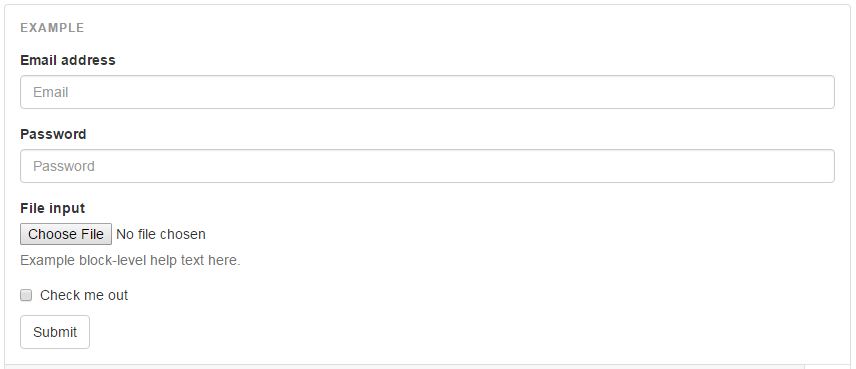Select the block-level help text line
856x369 pixels.
click(130, 260)
